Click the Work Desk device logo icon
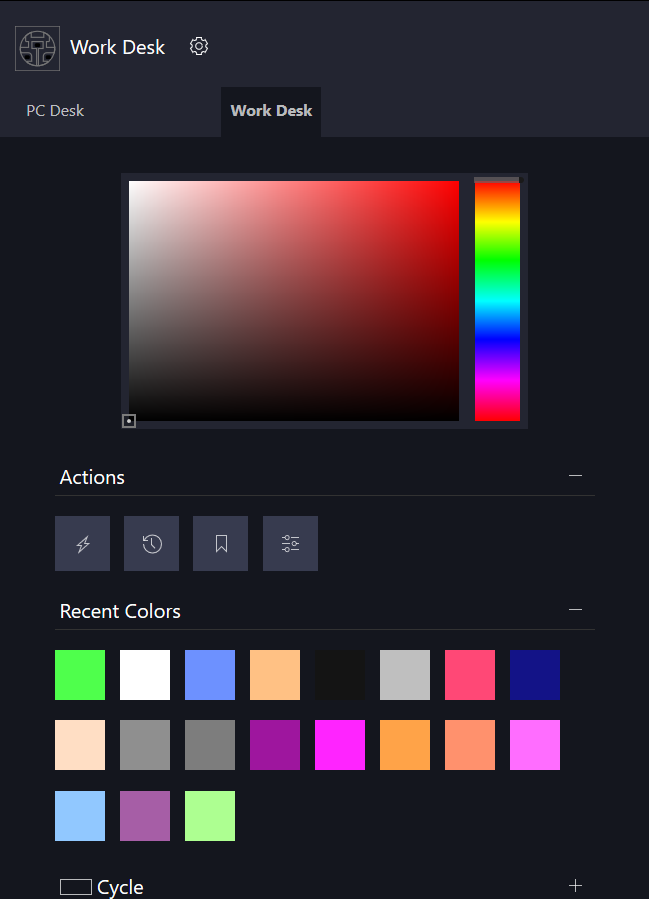Image resolution: width=649 pixels, height=899 pixels. tap(37, 49)
